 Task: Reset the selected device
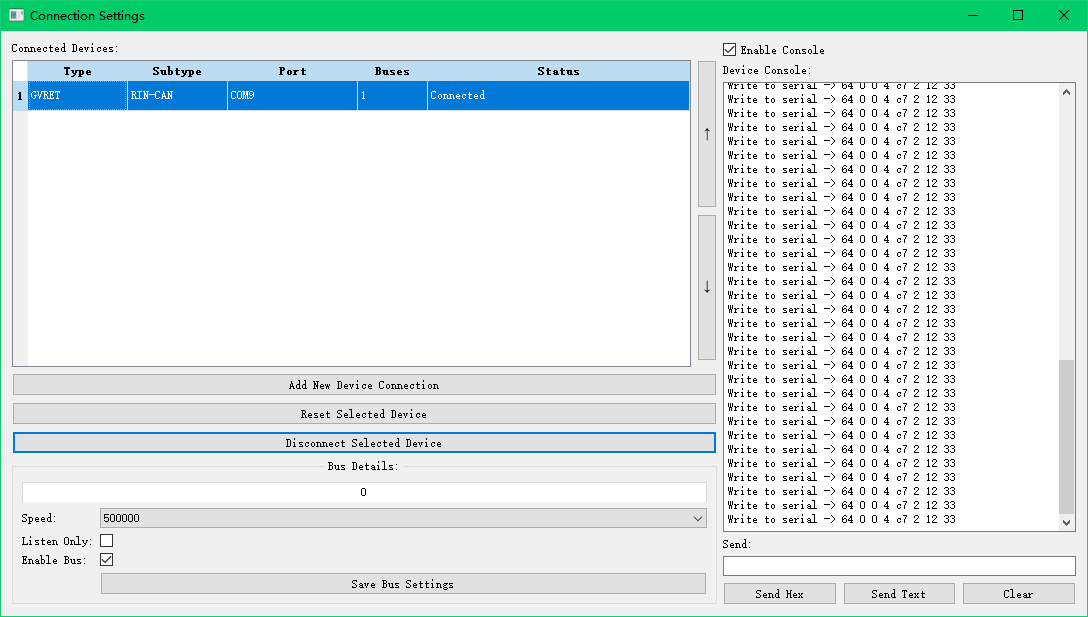coord(364,414)
